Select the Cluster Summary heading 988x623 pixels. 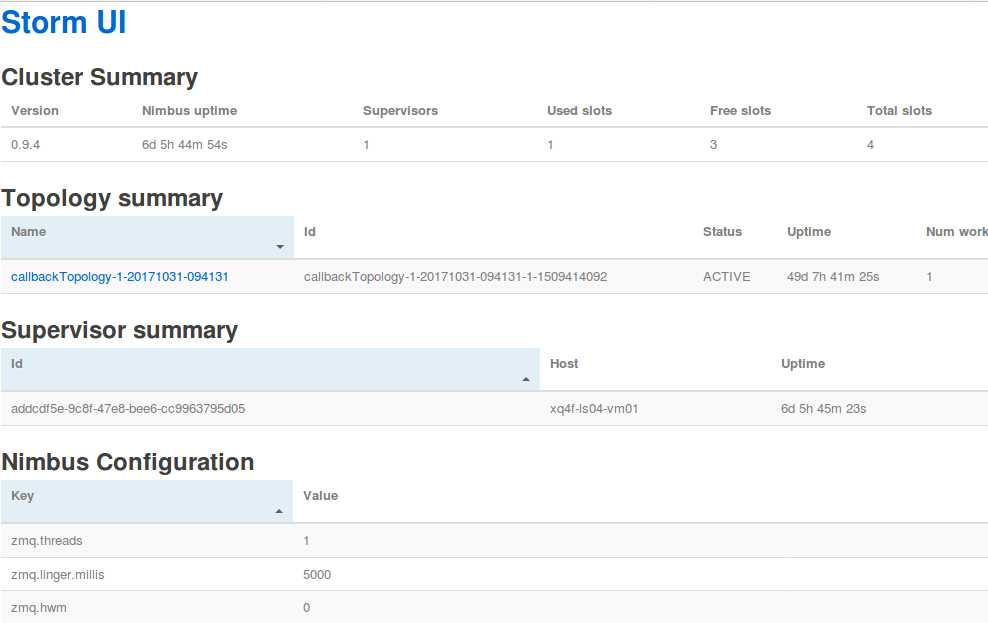click(100, 77)
